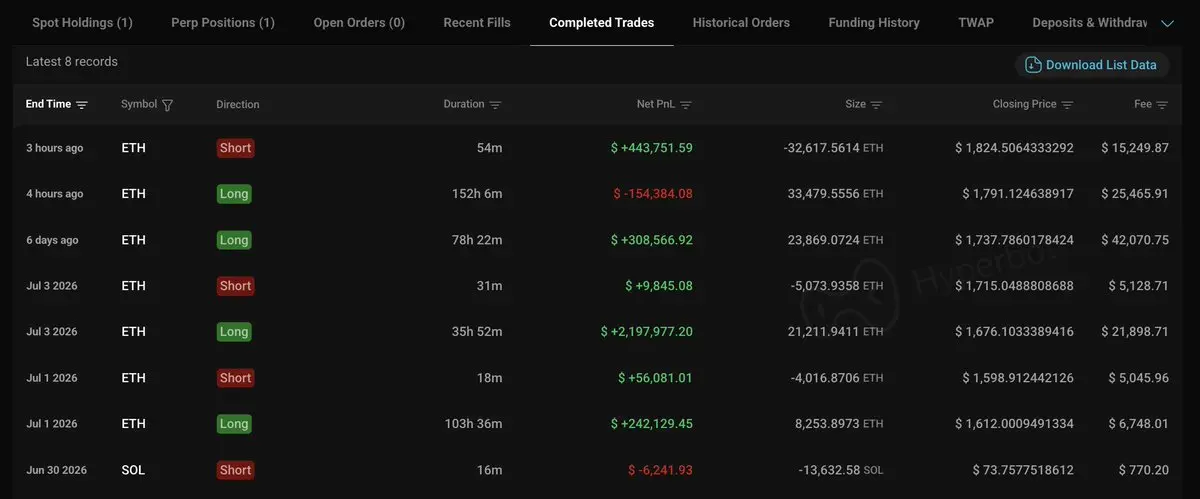Go to the Open Orders (0) tab

(359, 22)
